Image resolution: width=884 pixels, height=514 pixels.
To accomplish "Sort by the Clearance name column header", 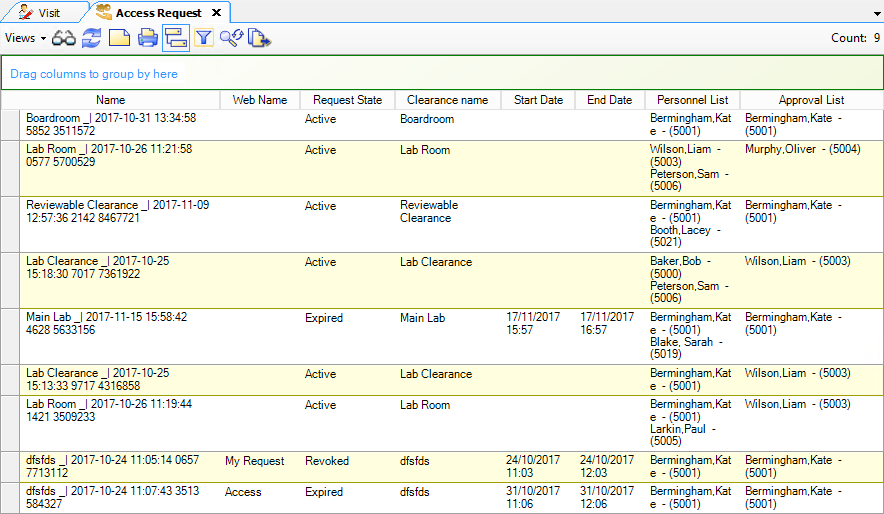I will tap(448, 100).
